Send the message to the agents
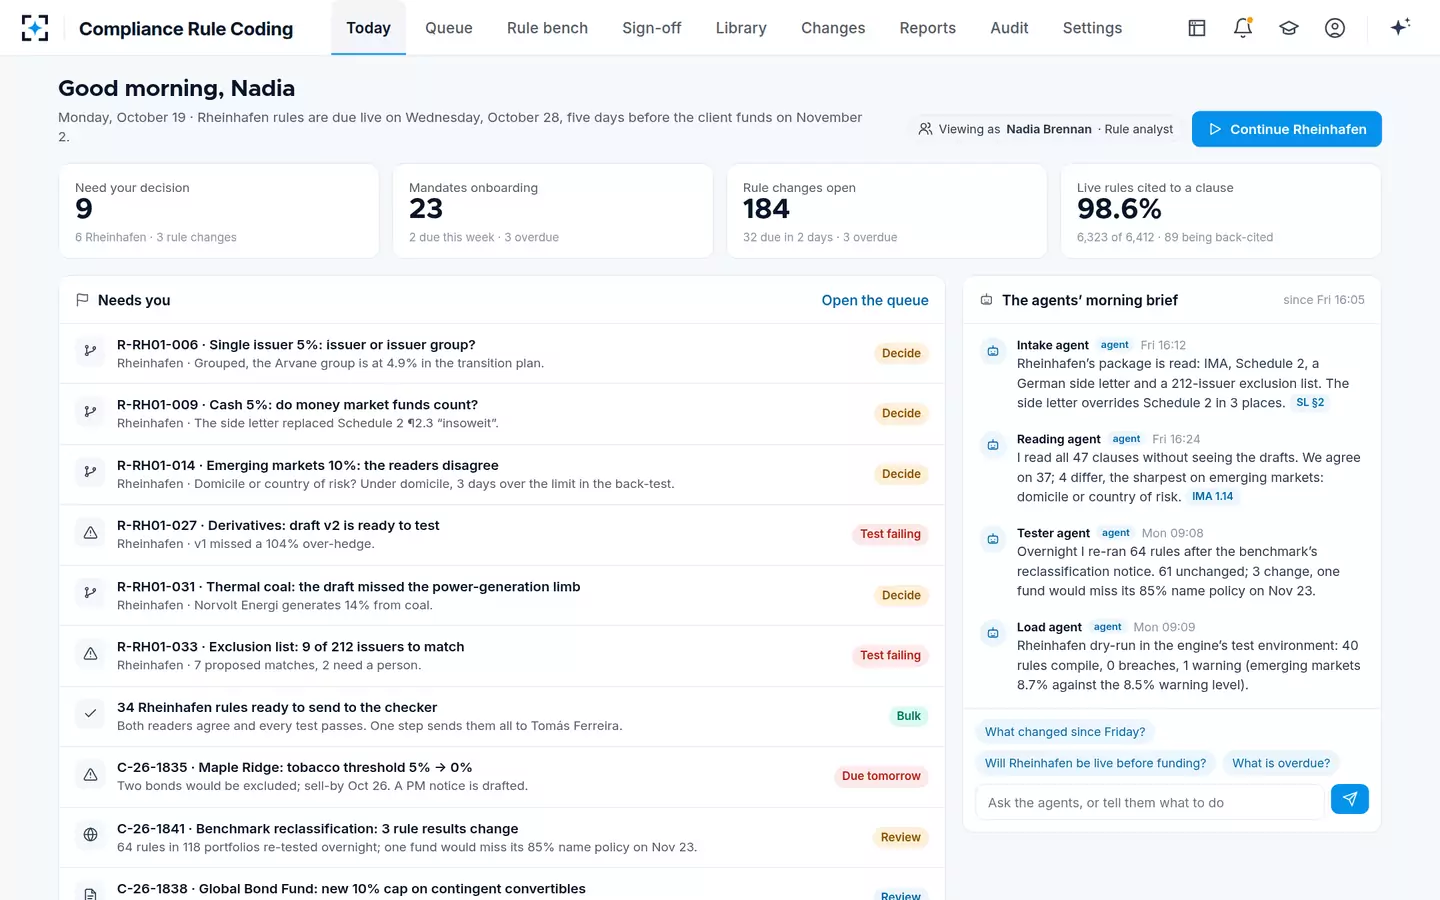1440x900 pixels. coord(1350,799)
